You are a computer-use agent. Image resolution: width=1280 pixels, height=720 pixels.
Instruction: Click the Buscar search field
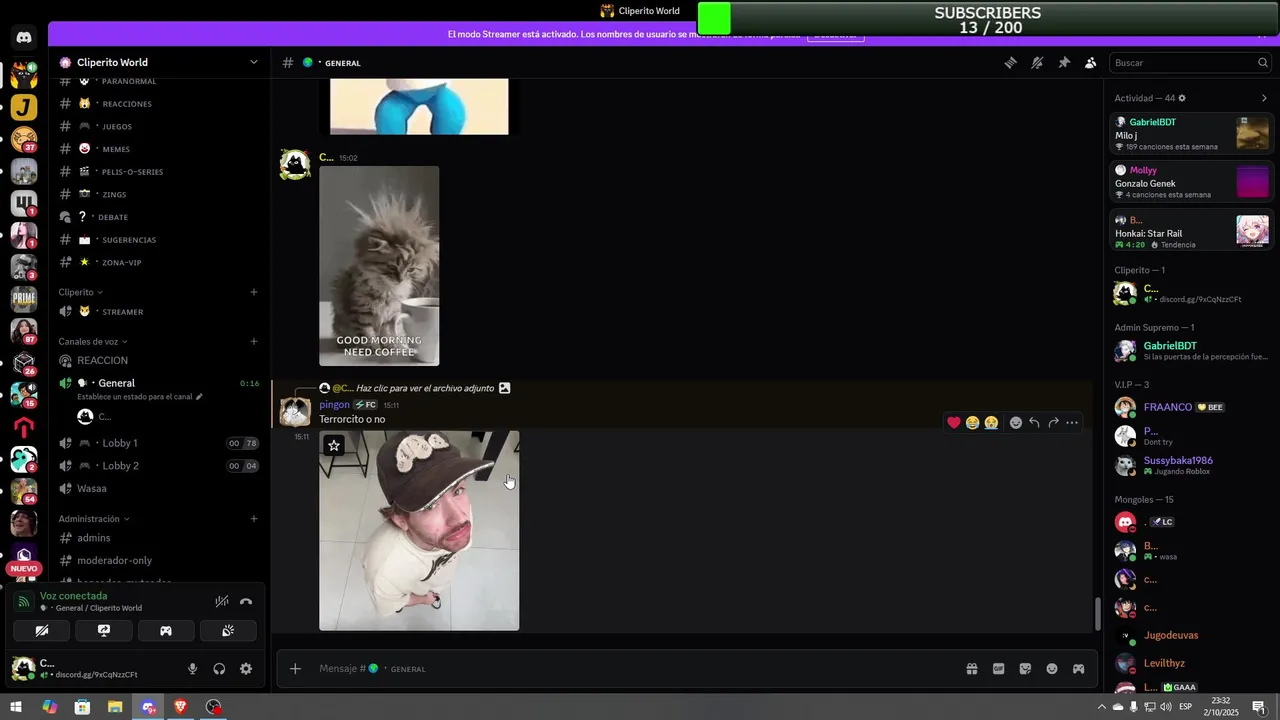[x=1190, y=62]
